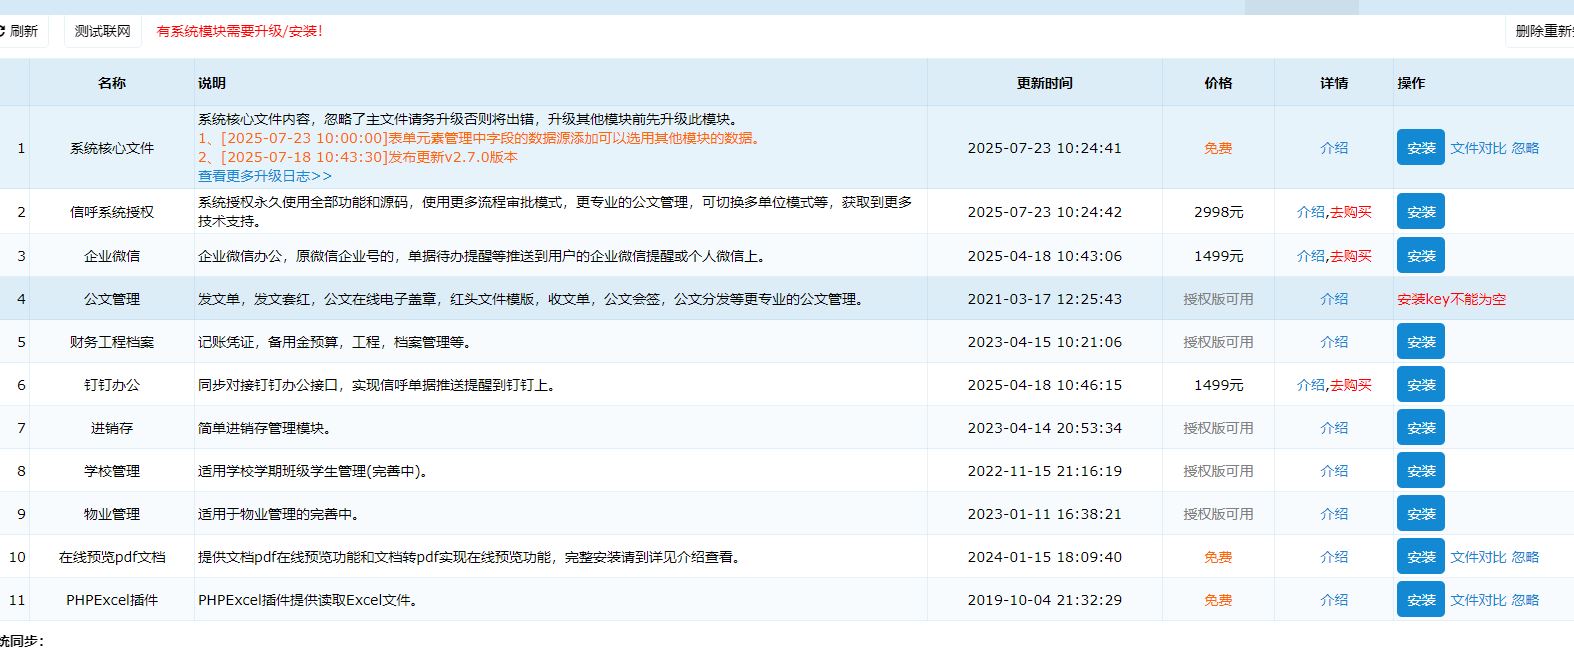Viewport: 1574px width, 656px height.
Task: Install the 财务工程档案 module
Action: (x=1420, y=342)
